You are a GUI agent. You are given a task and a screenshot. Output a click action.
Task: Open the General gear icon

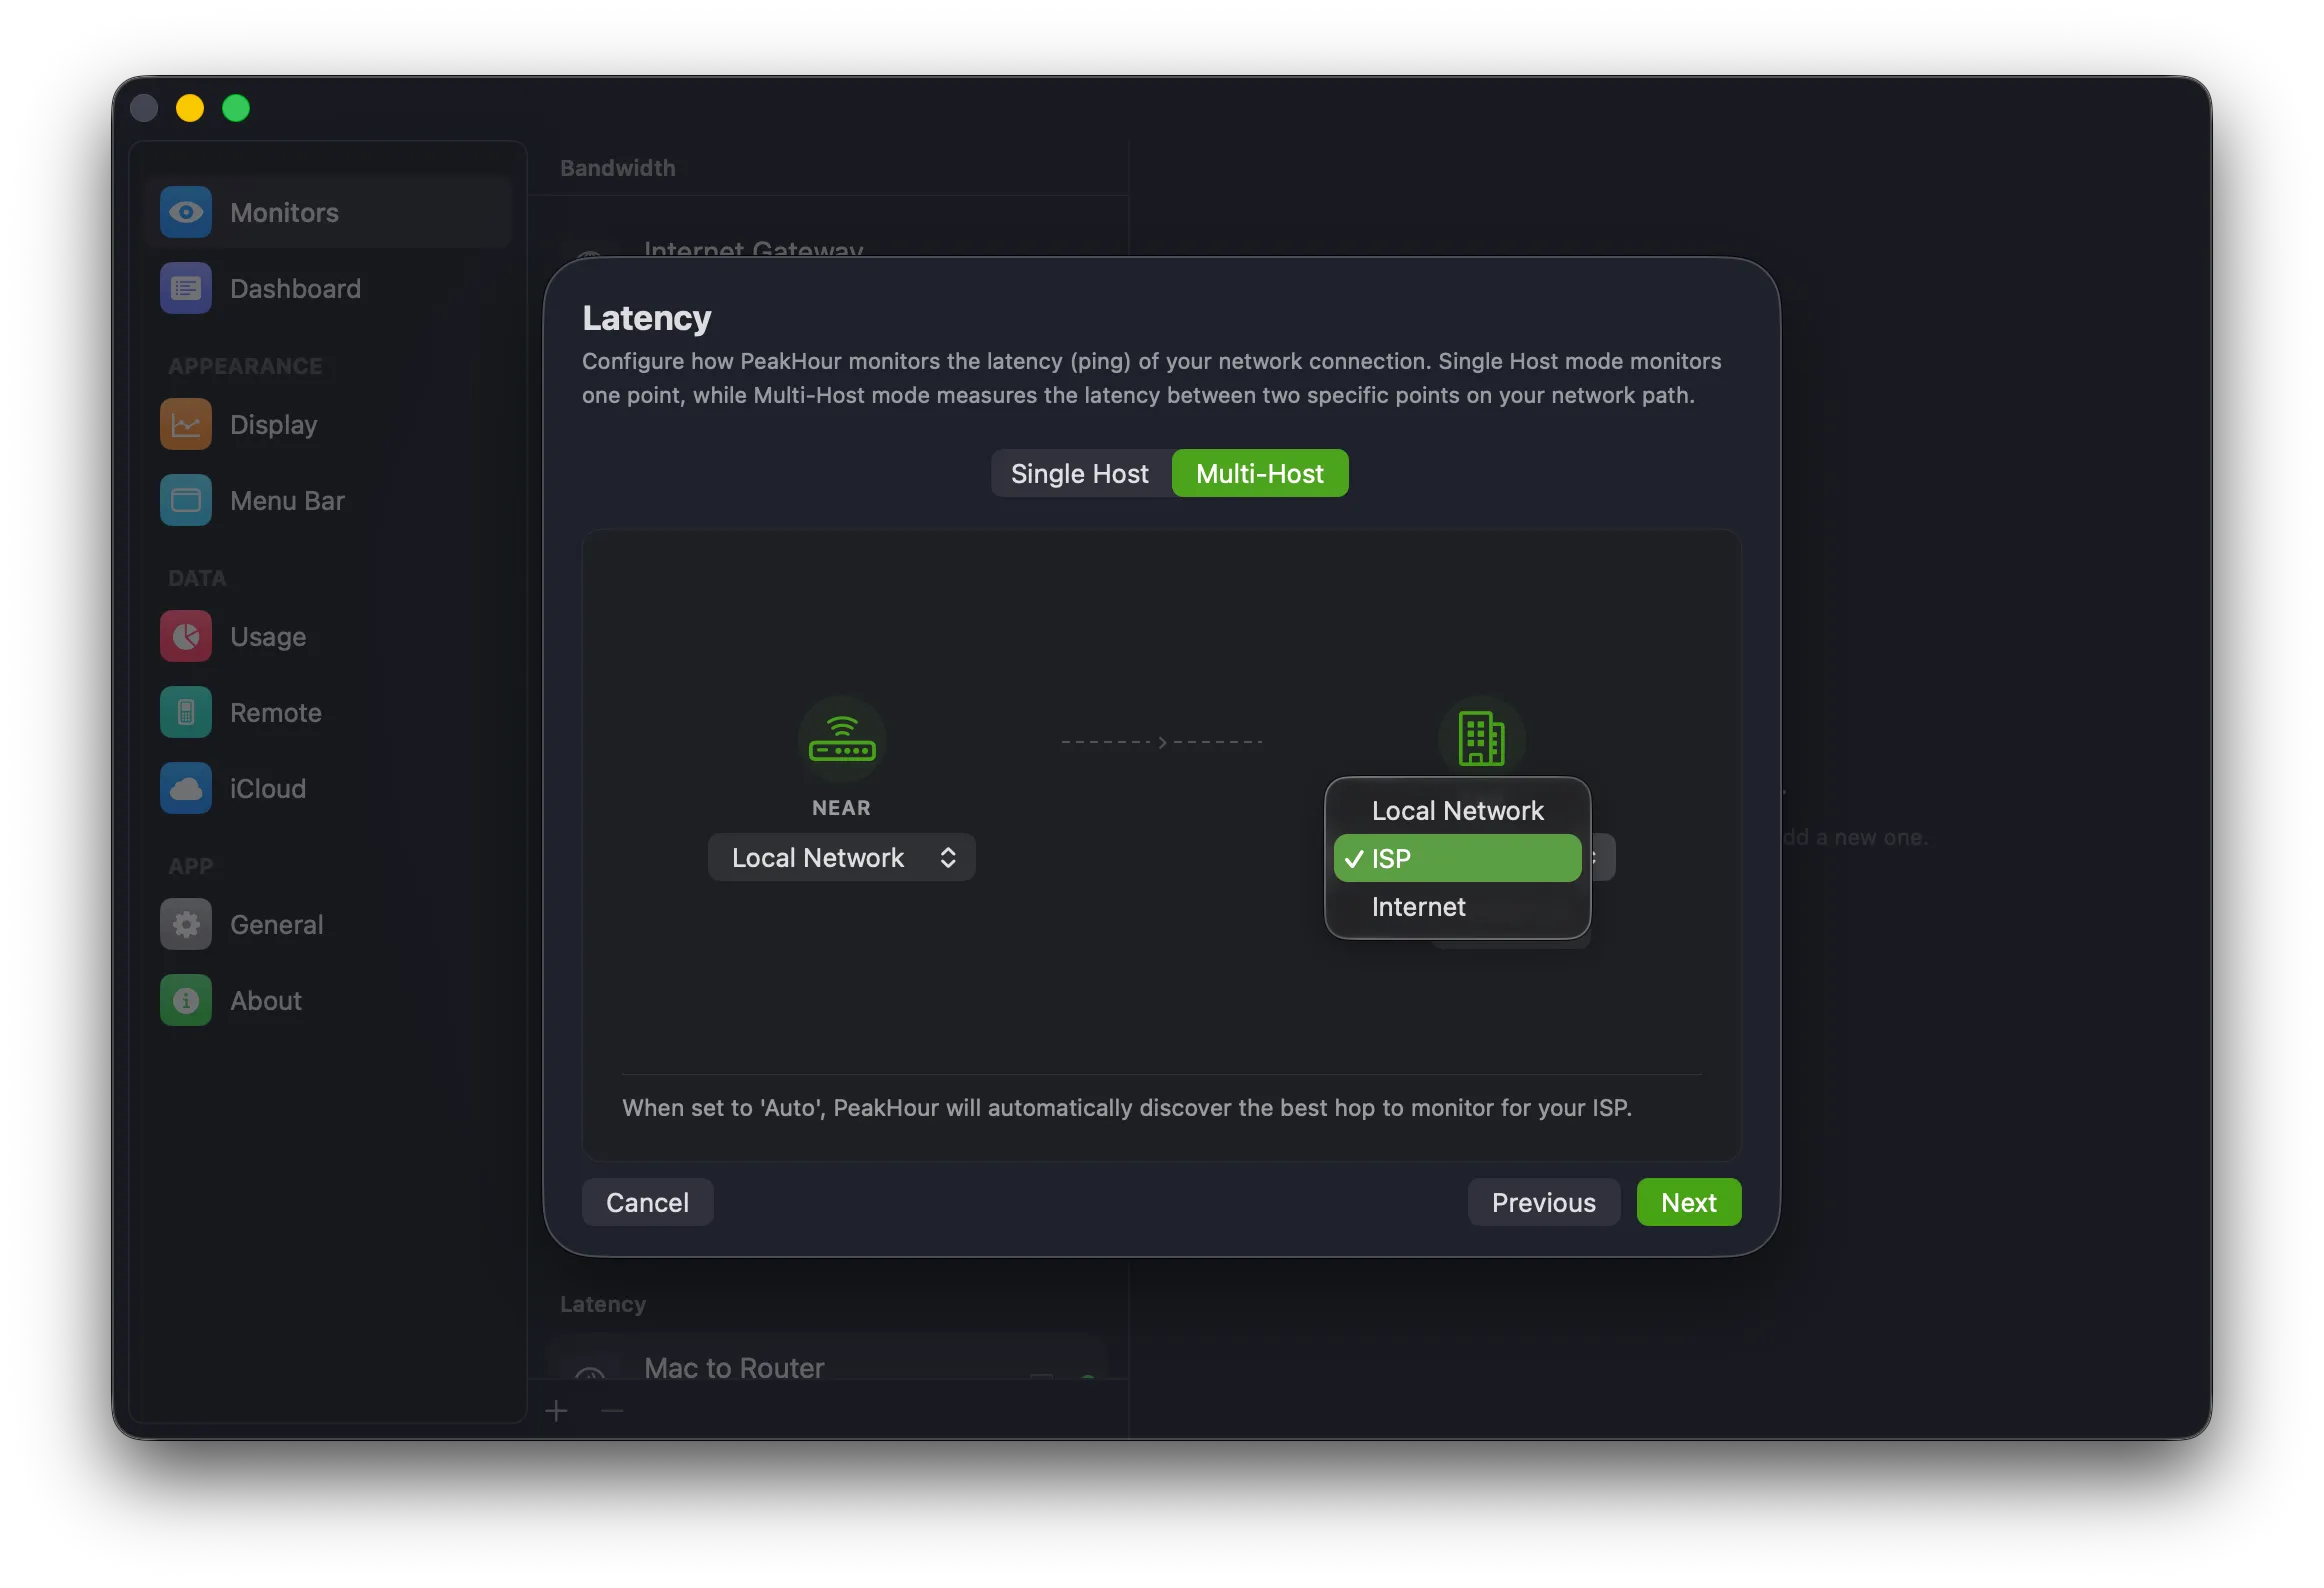186,924
